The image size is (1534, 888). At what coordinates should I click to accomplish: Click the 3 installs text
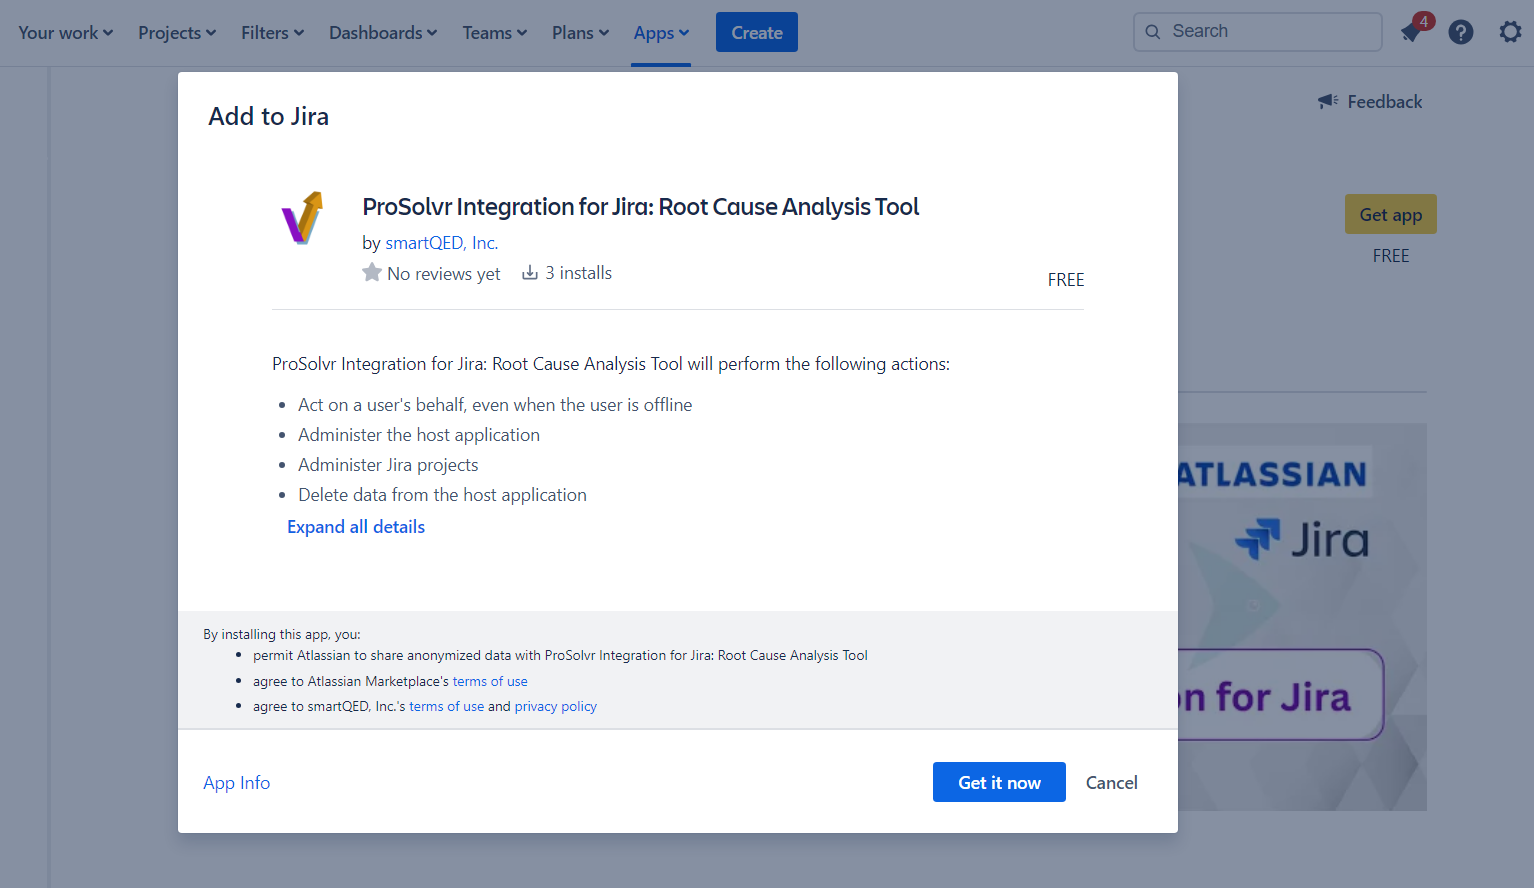[x=579, y=273]
